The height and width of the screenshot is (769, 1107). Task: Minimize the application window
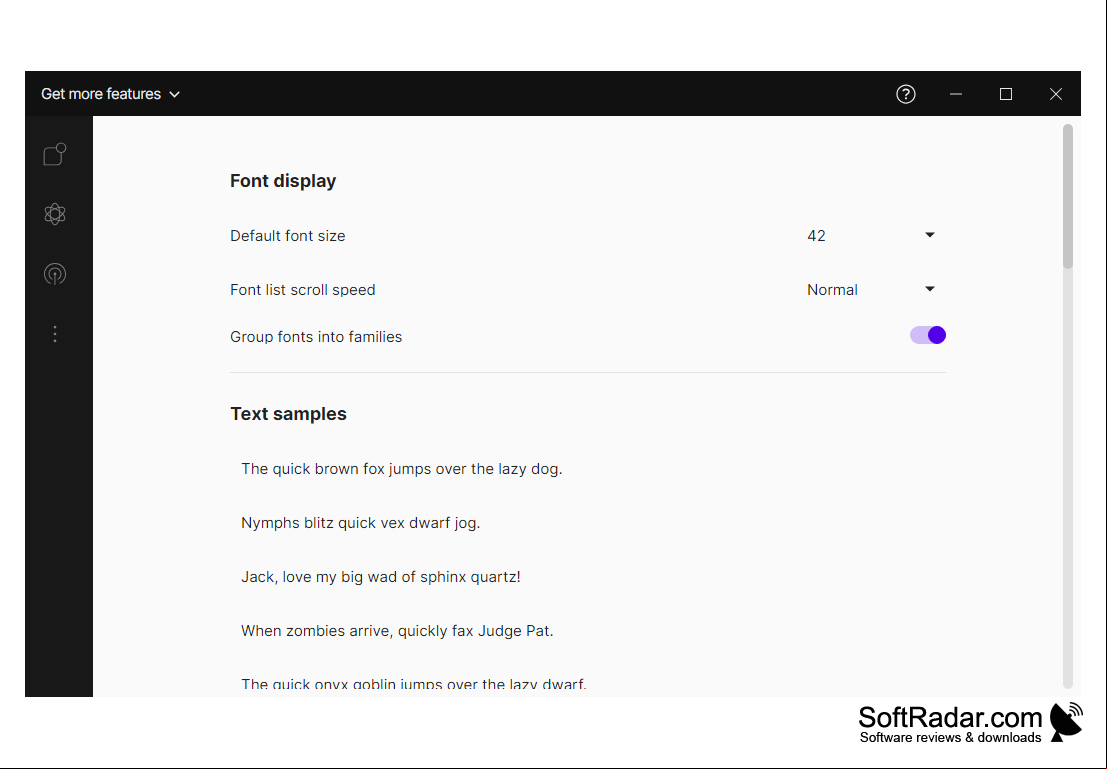[x=956, y=94]
